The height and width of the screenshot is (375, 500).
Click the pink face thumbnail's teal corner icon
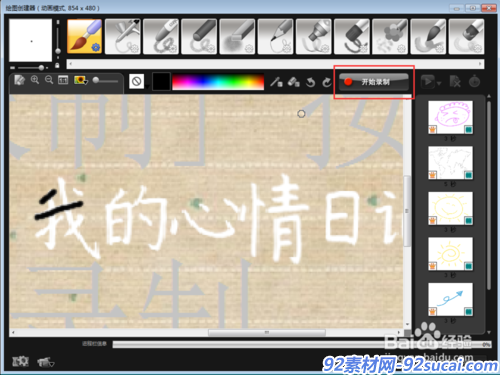468,129
